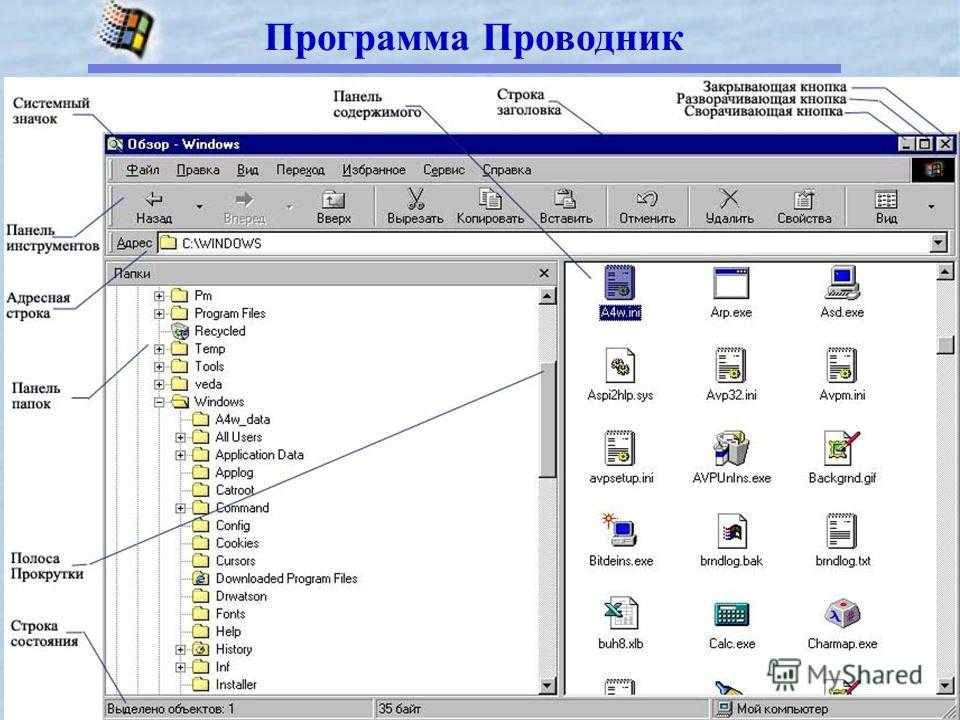The width and height of the screenshot is (960, 720).
Task: Copy using the Копировать icon
Action: [x=490, y=207]
